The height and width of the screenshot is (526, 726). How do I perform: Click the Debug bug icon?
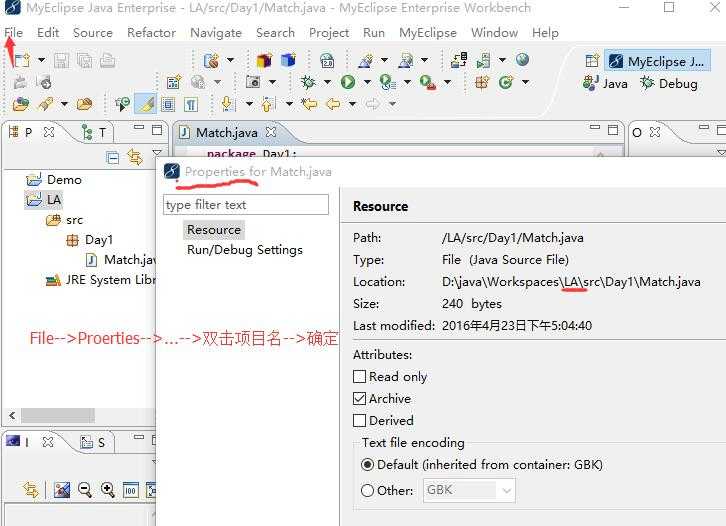[x=308, y=82]
